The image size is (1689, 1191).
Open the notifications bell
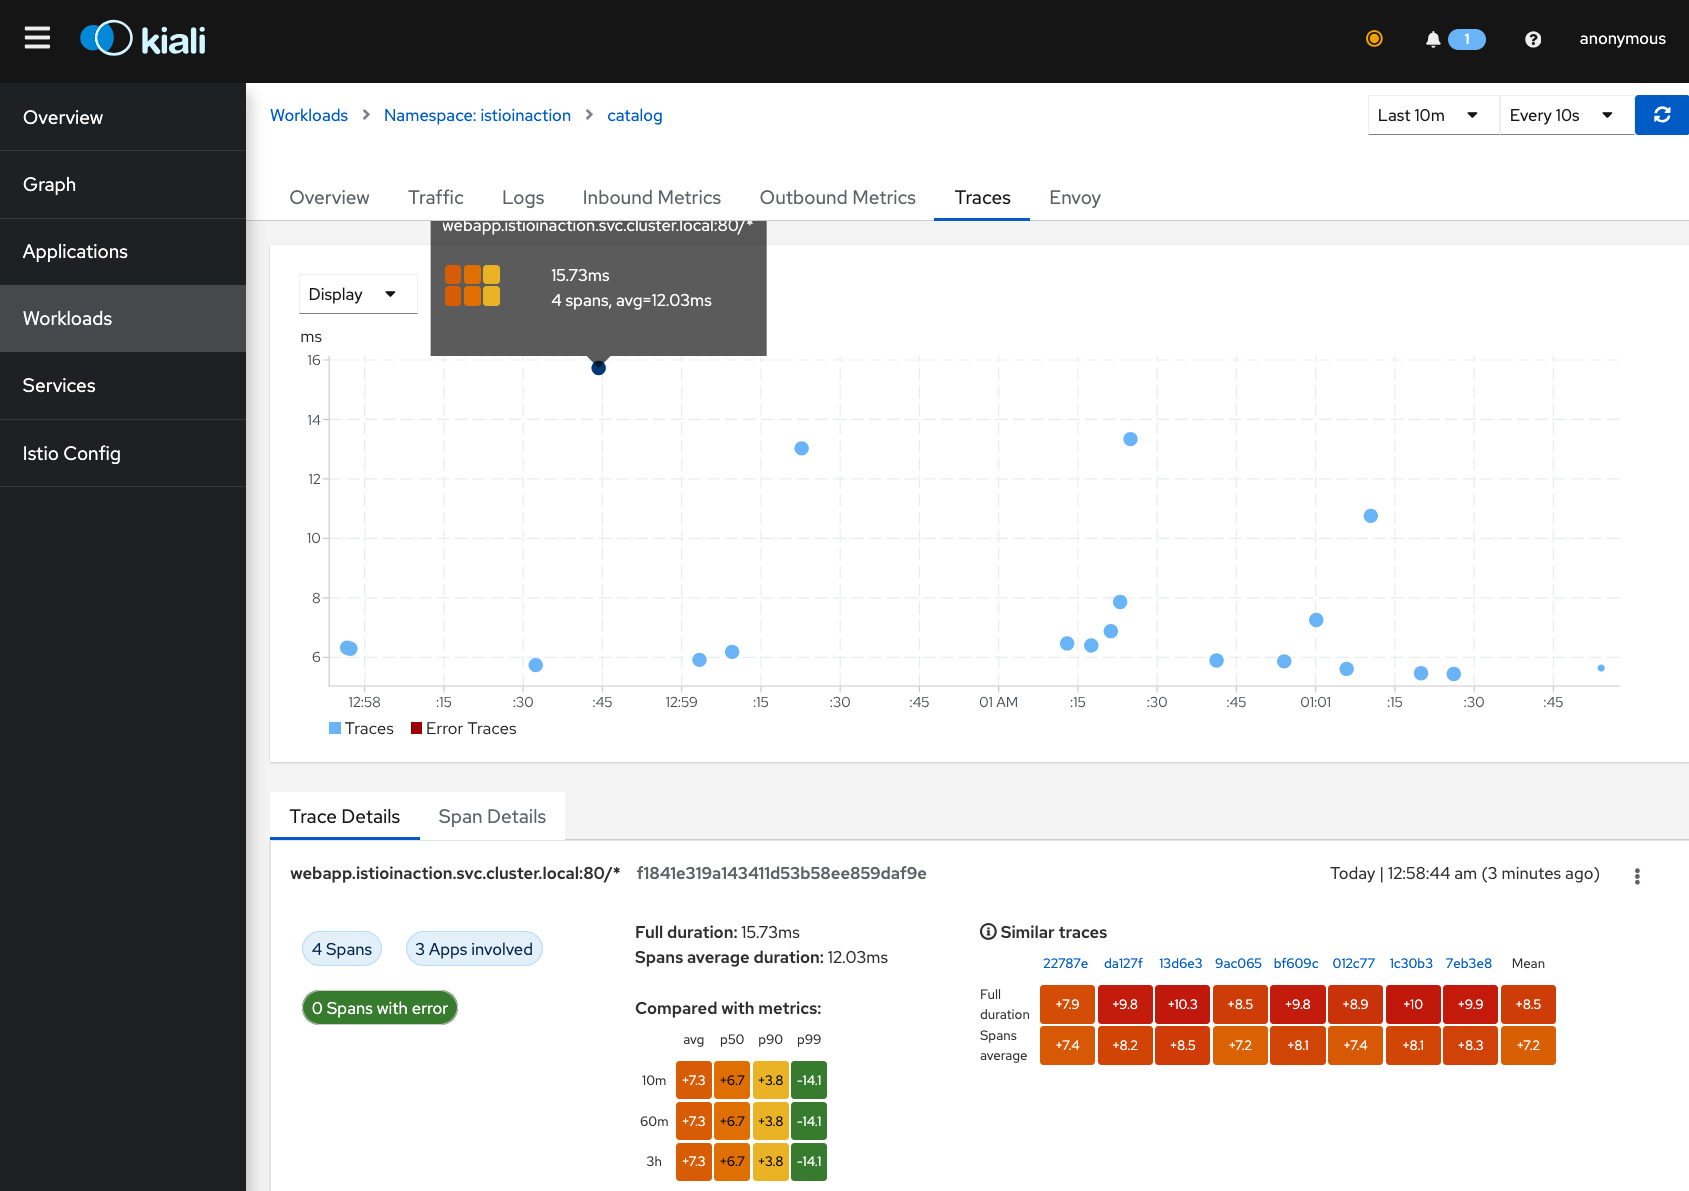tap(1433, 39)
